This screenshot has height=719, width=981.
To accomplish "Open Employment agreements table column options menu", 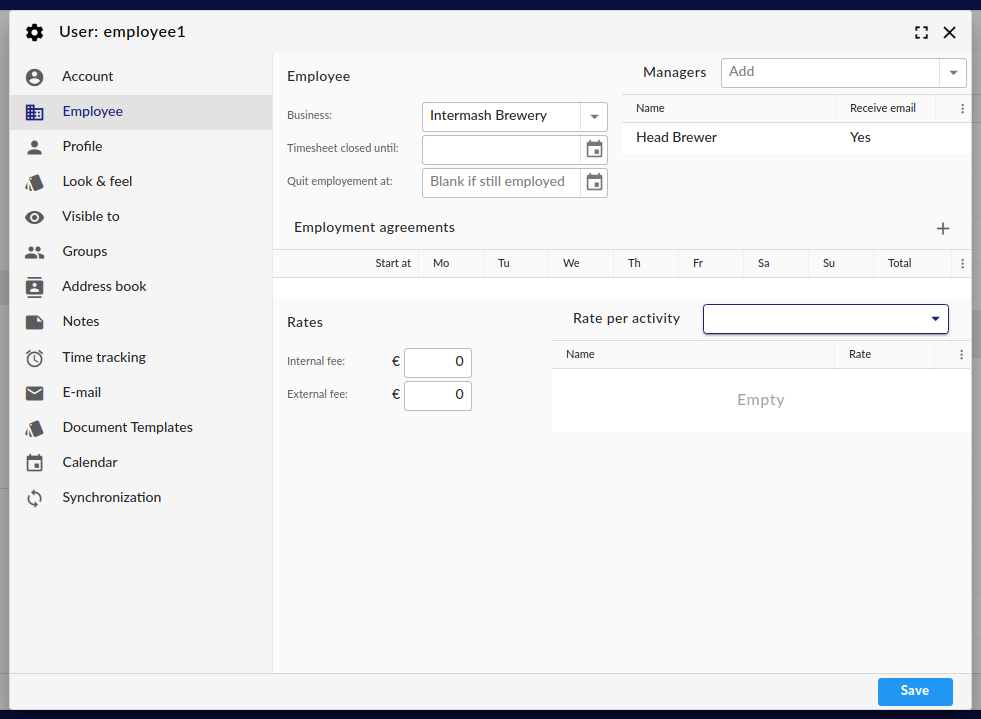I will [x=962, y=263].
